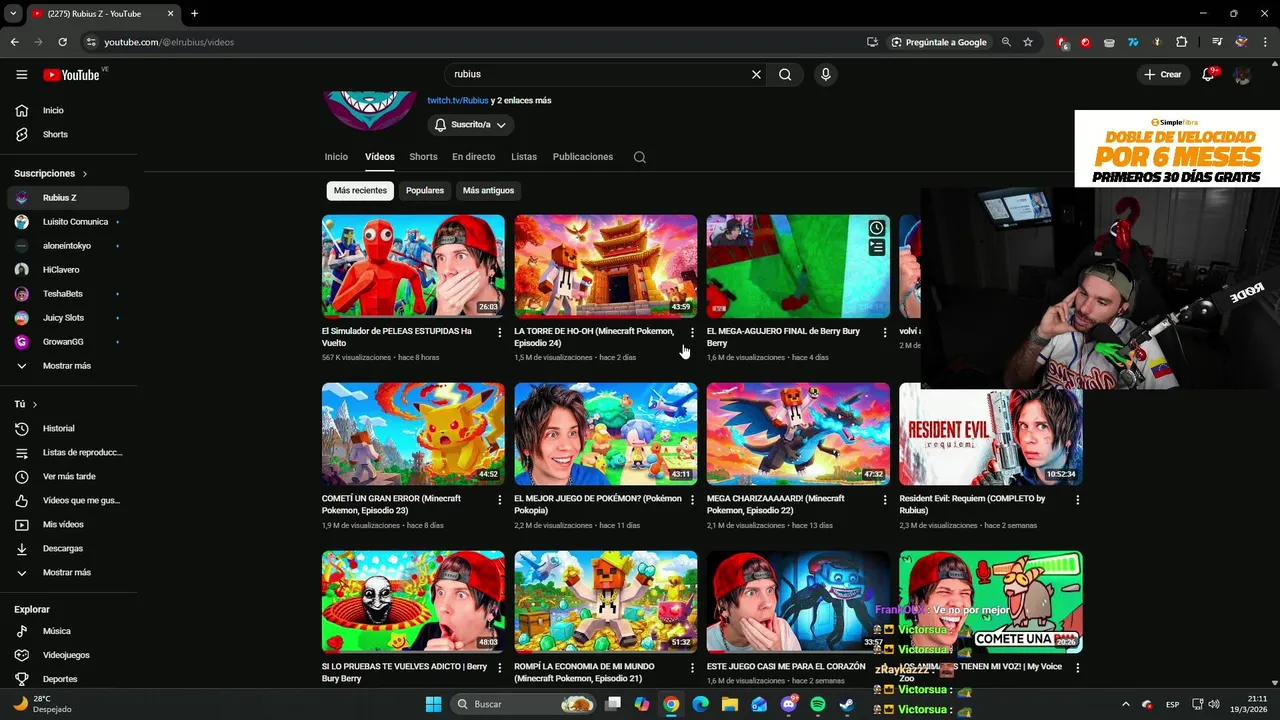Open options for COMETÍ UN GRAN ERROR video
Screen dimensions: 1280x720
point(500,501)
